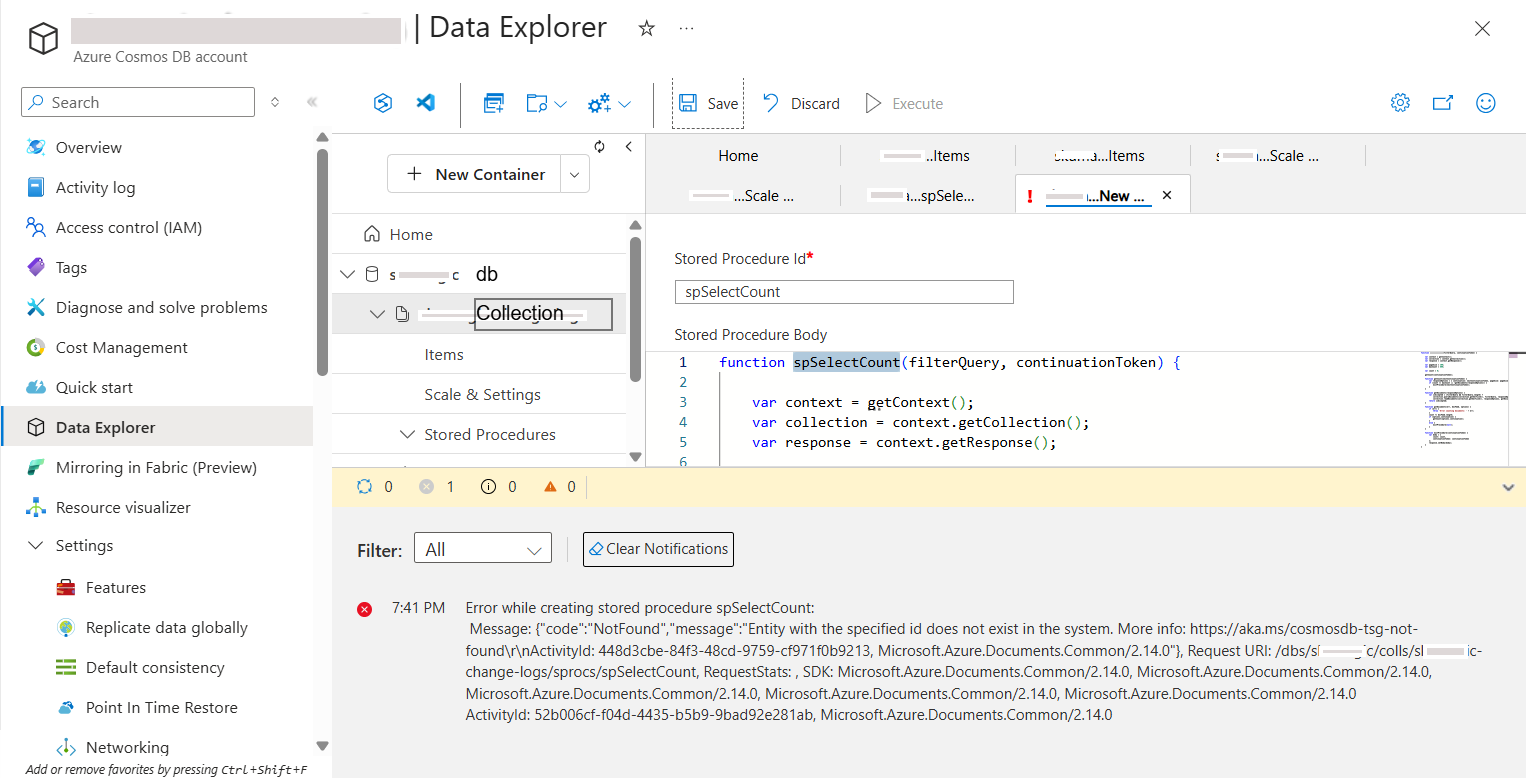Screen dimensions: 1526x778
Task: Expand the New Container split-button dropdown
Action: [574, 173]
